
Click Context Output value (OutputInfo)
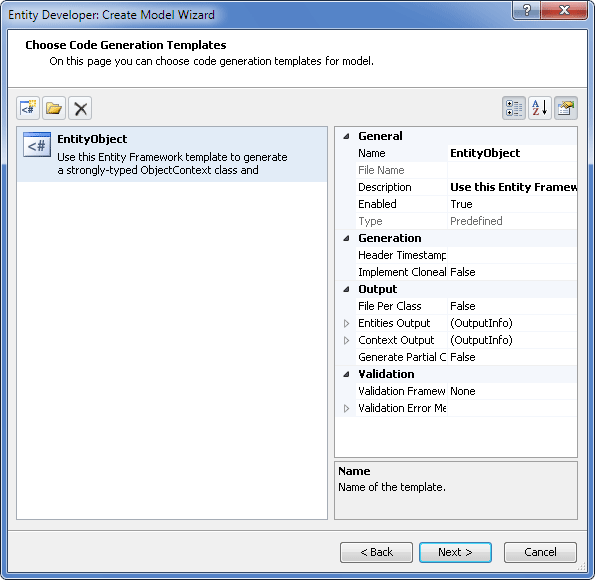512,340
